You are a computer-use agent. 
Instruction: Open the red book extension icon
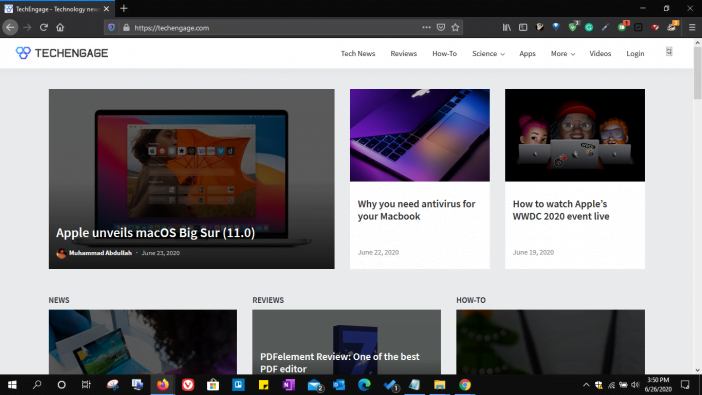(x=655, y=27)
